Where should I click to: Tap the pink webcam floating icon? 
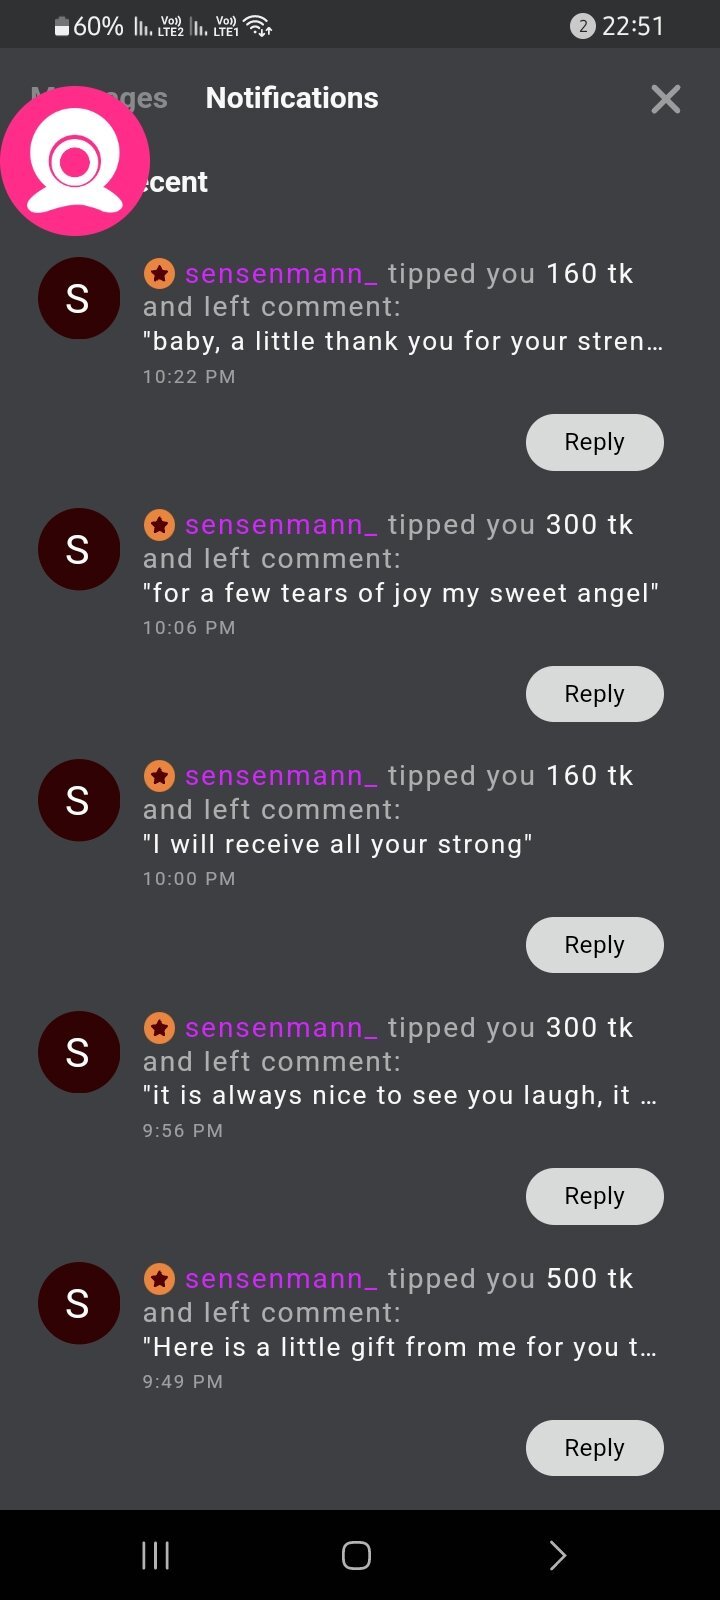point(75,161)
